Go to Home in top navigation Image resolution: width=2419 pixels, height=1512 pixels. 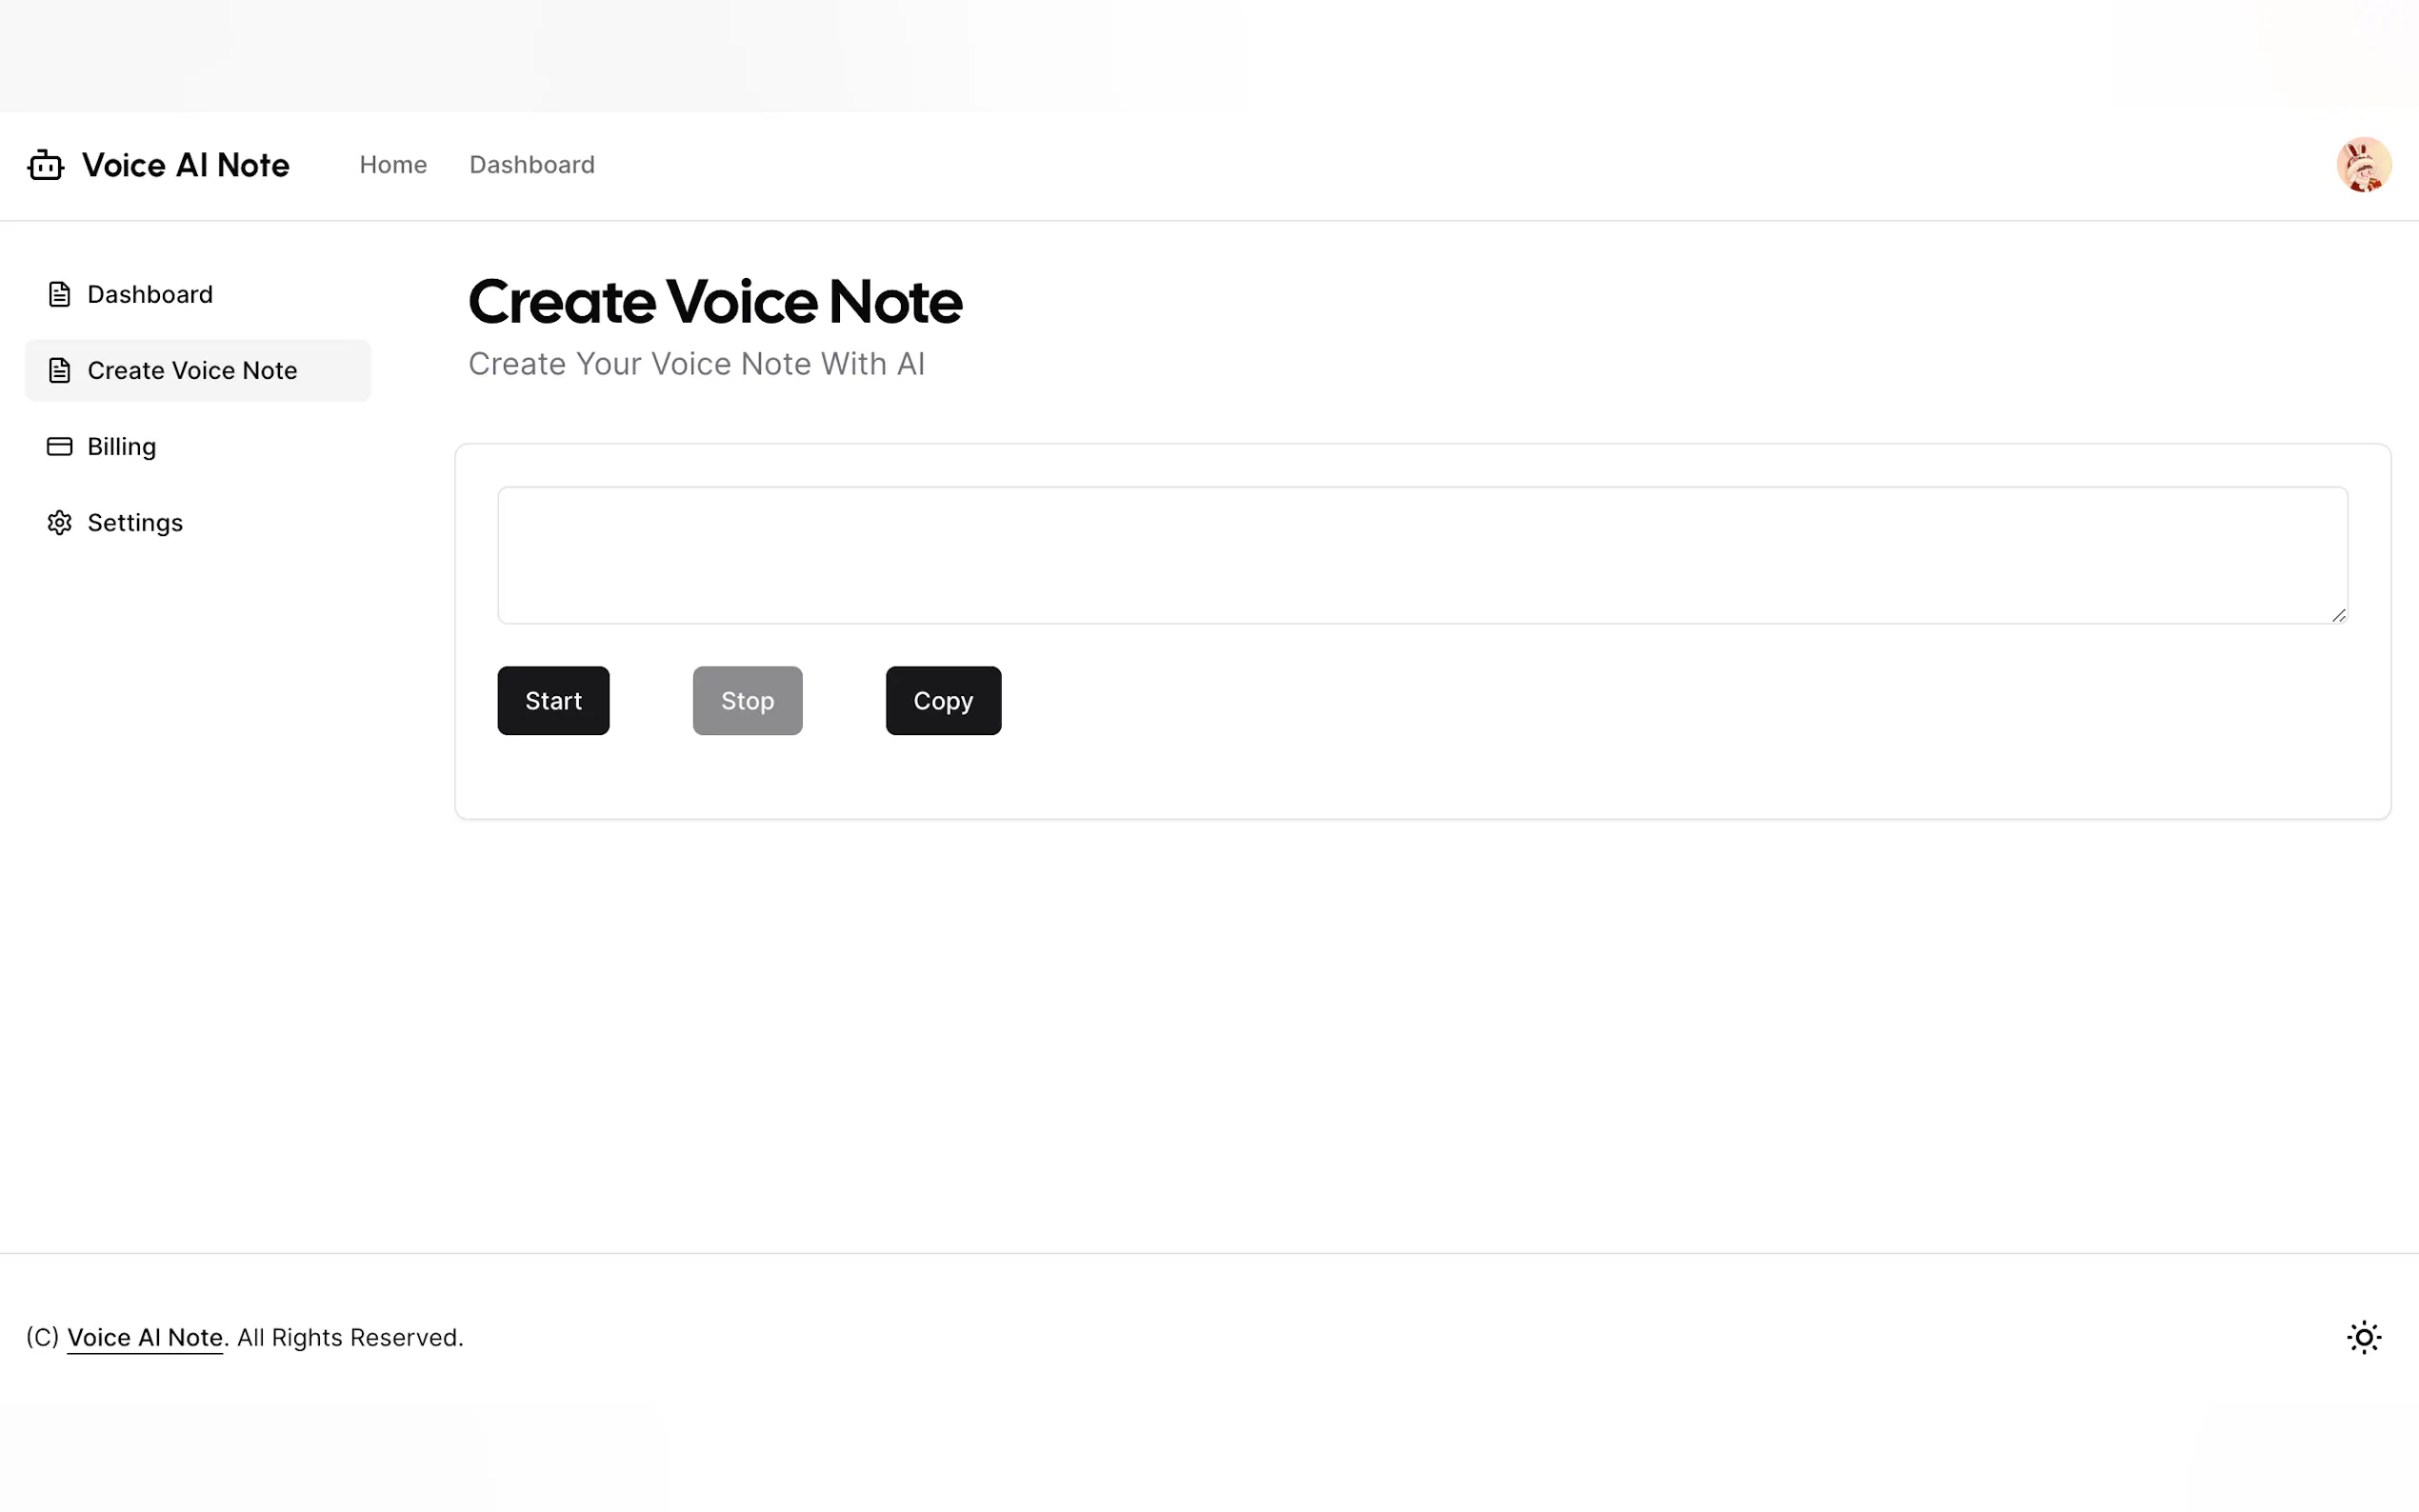393,165
